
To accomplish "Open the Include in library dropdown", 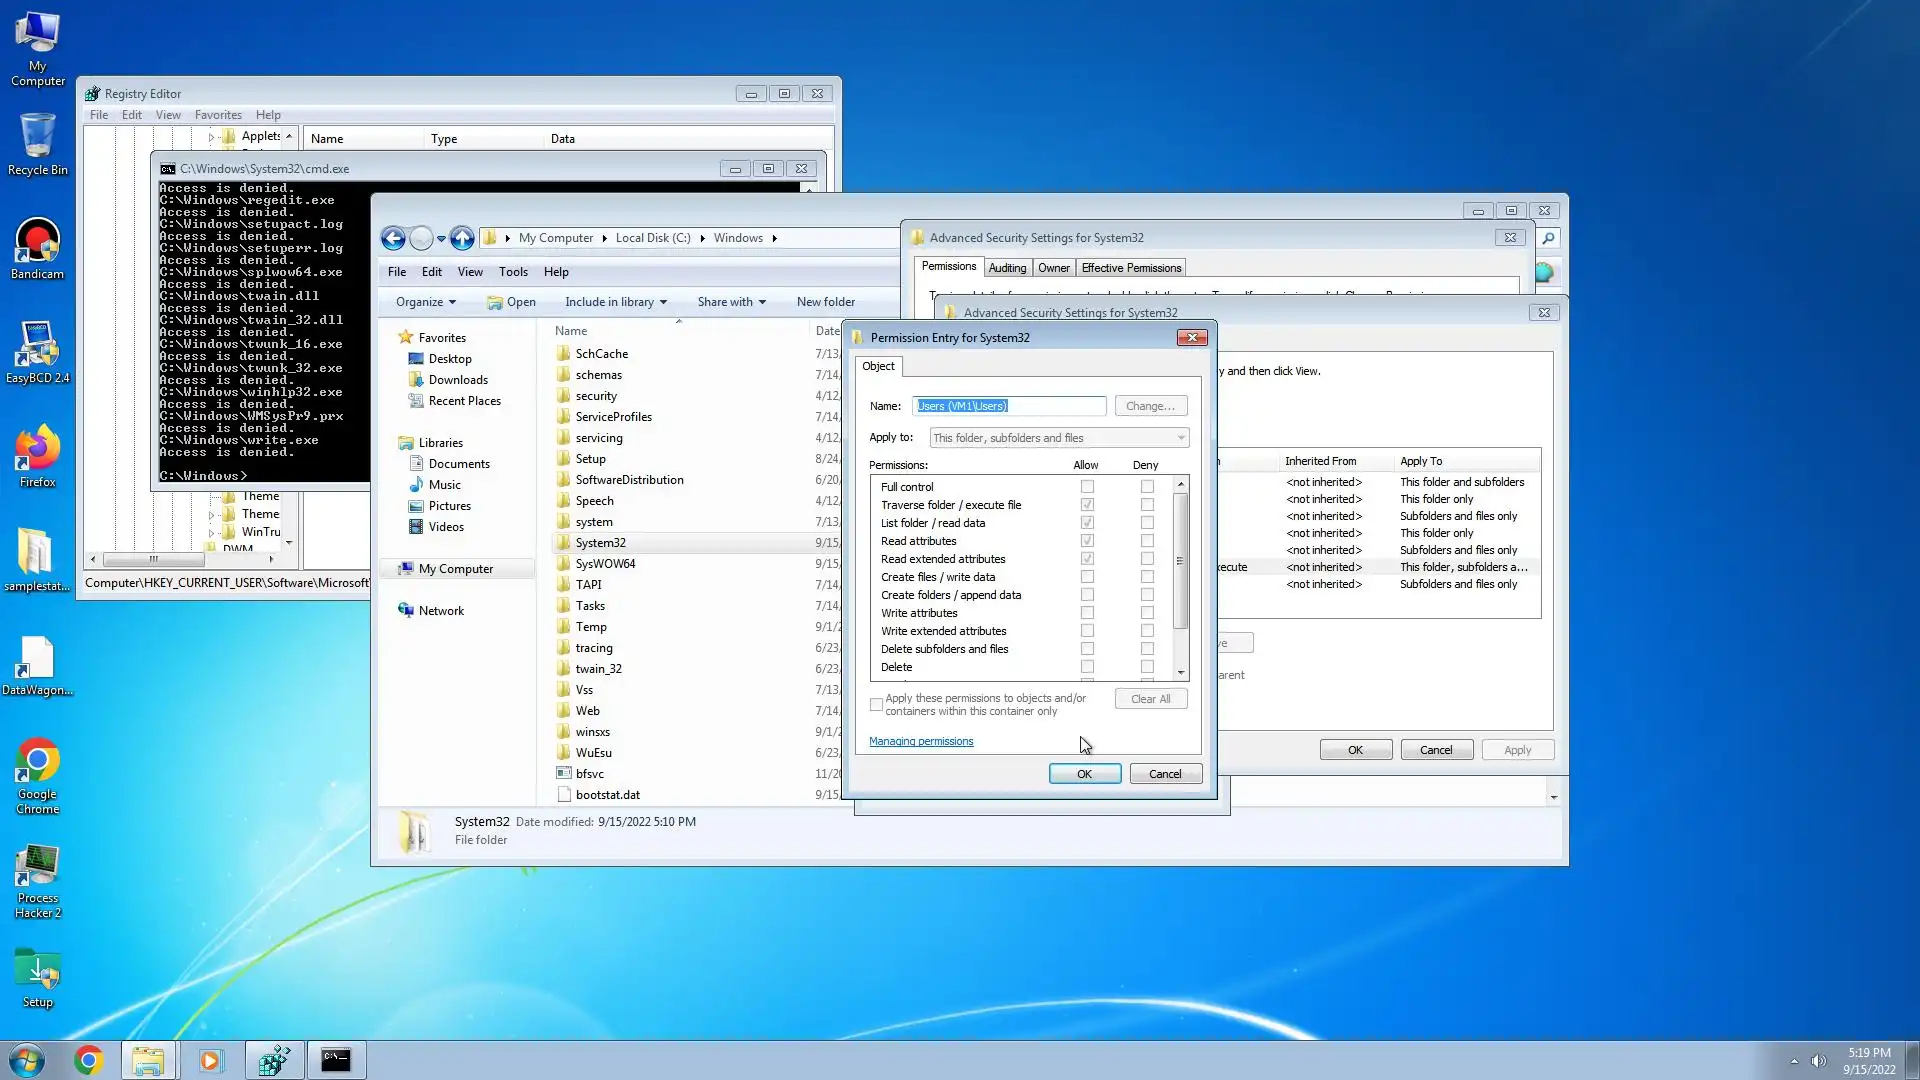I will click(615, 302).
